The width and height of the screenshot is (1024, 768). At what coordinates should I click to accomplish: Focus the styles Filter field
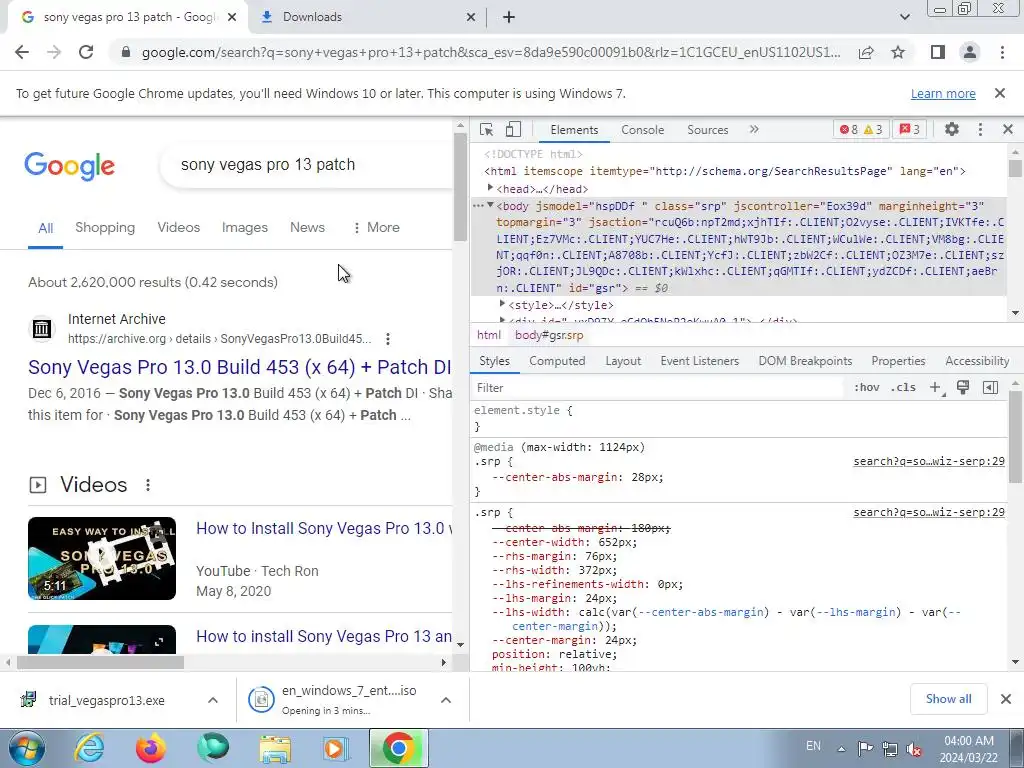658,388
